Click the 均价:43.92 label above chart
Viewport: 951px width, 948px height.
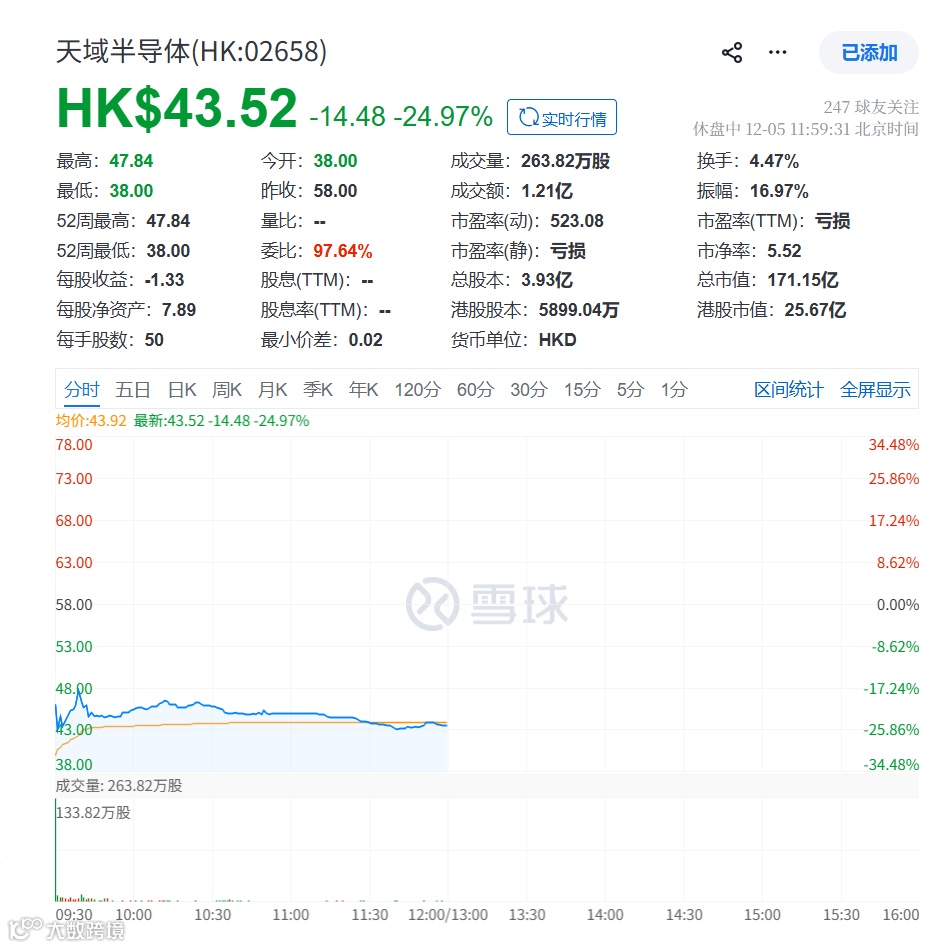click(91, 420)
